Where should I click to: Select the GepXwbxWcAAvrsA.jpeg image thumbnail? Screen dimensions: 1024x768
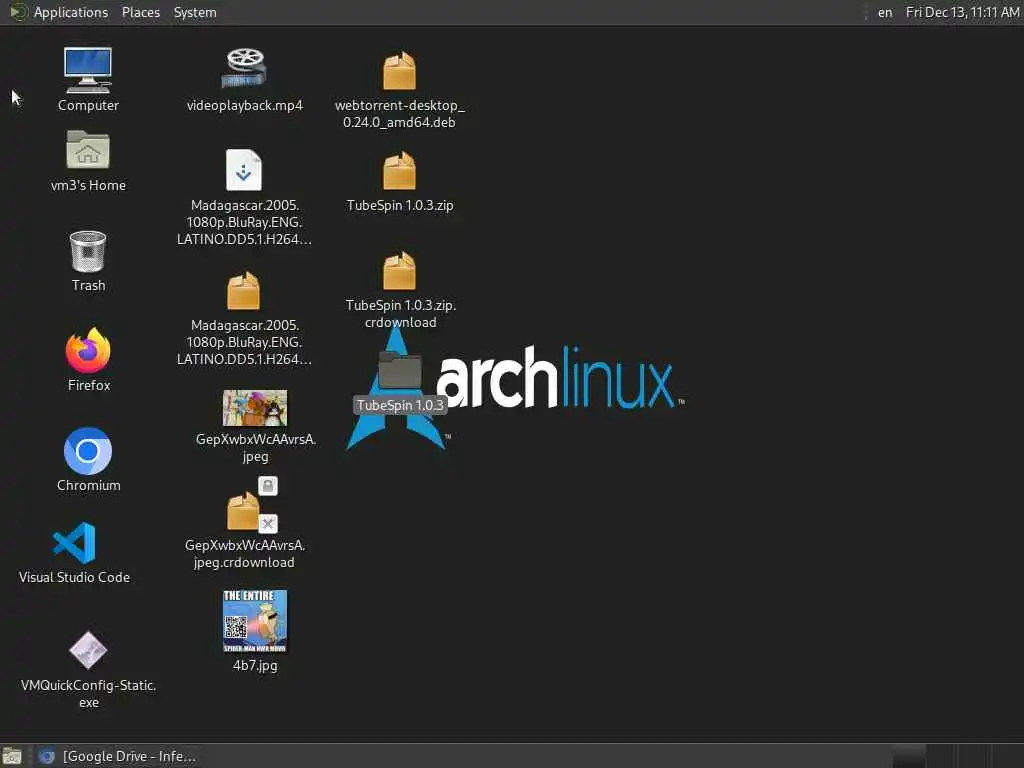[x=255, y=408]
